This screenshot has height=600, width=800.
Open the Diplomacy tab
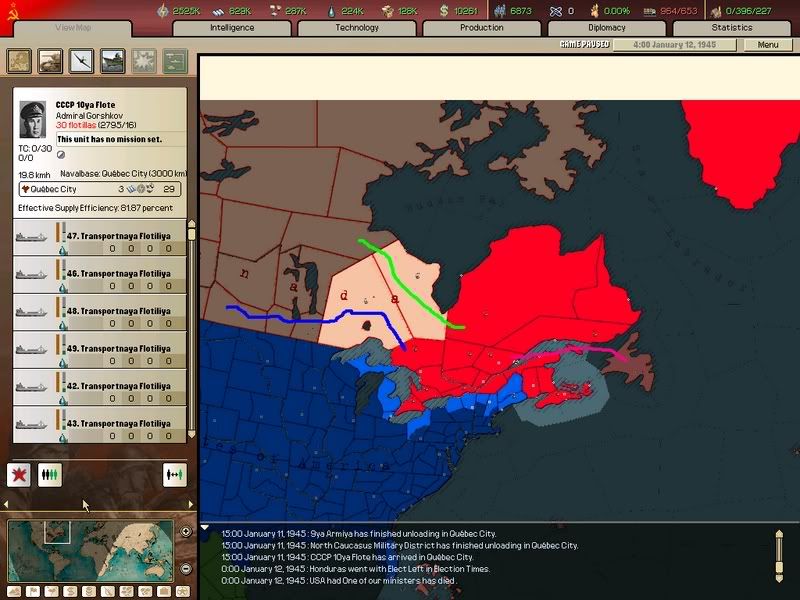tap(607, 28)
